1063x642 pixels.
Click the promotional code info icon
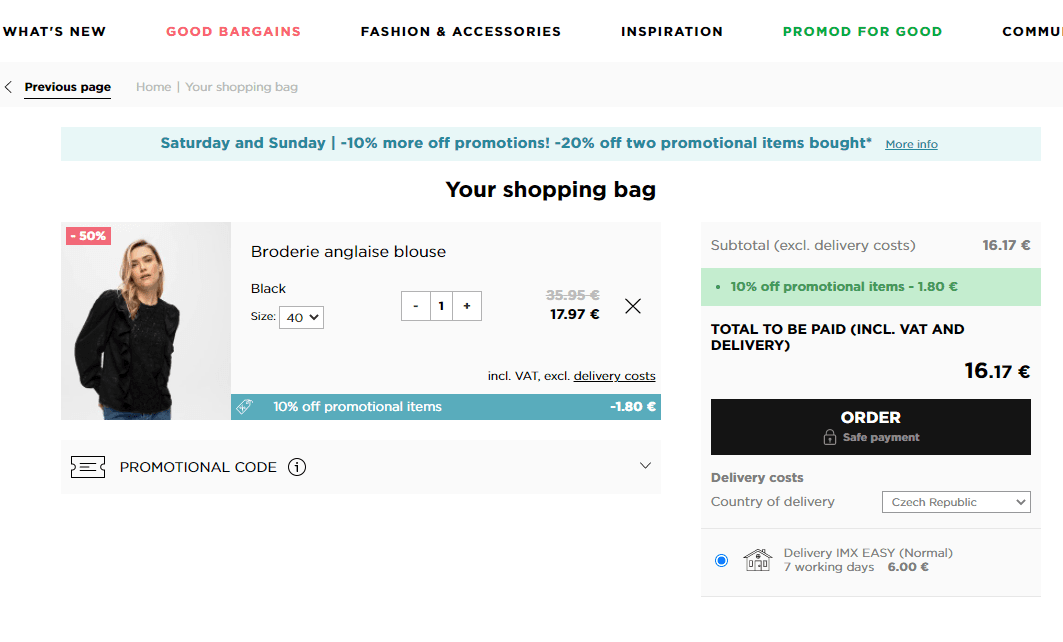click(297, 467)
